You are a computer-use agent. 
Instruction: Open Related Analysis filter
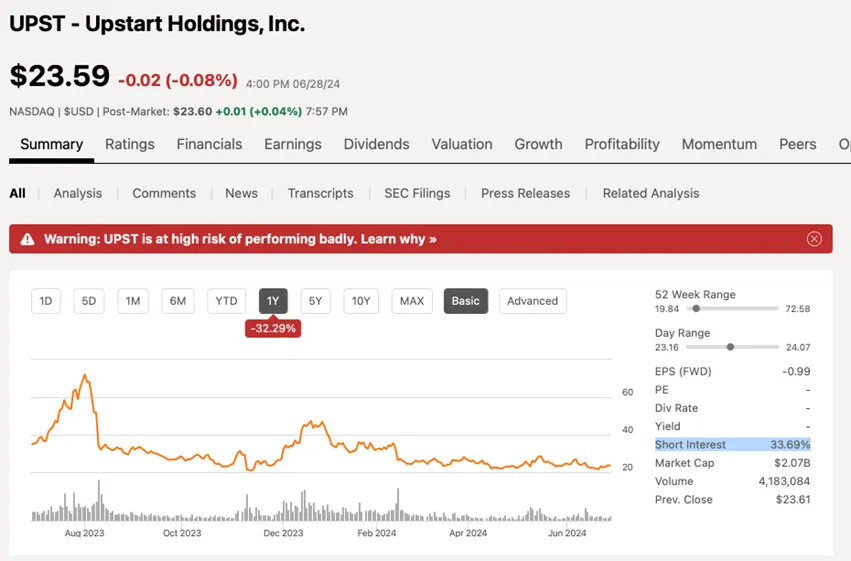pyautogui.click(x=651, y=193)
